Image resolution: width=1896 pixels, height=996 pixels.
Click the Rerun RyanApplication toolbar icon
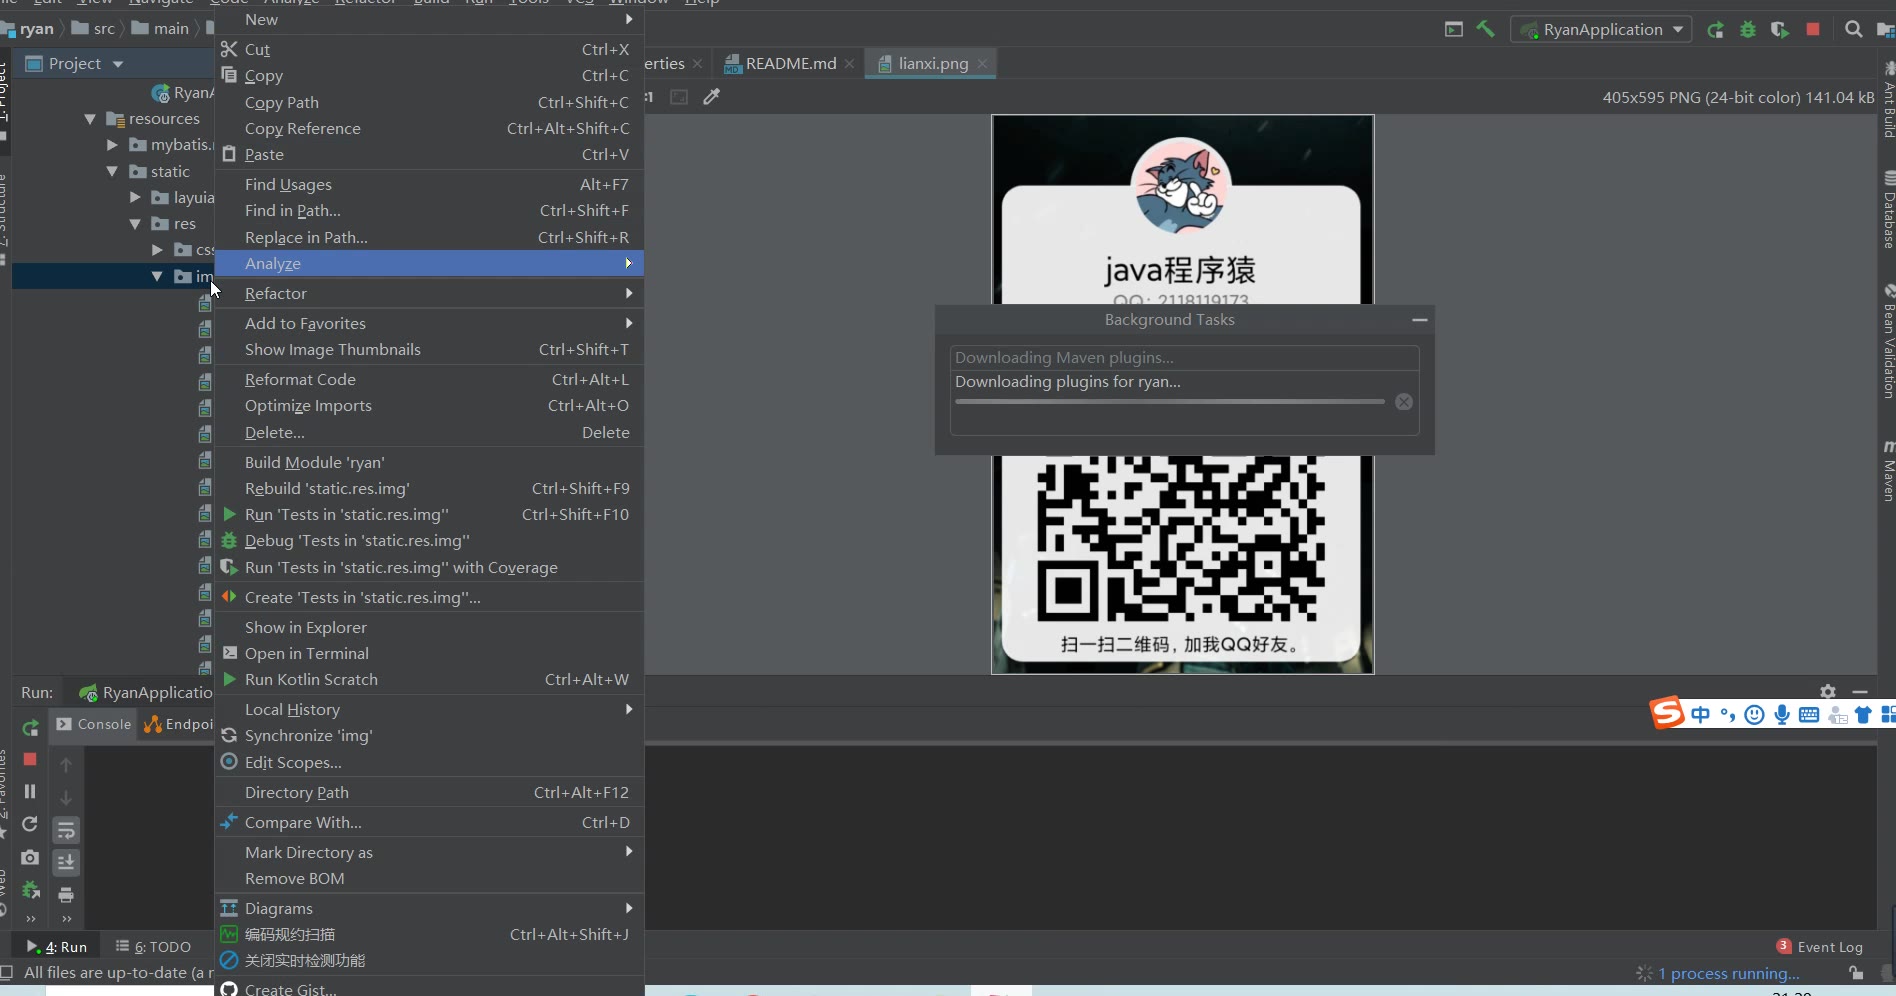[1715, 29]
